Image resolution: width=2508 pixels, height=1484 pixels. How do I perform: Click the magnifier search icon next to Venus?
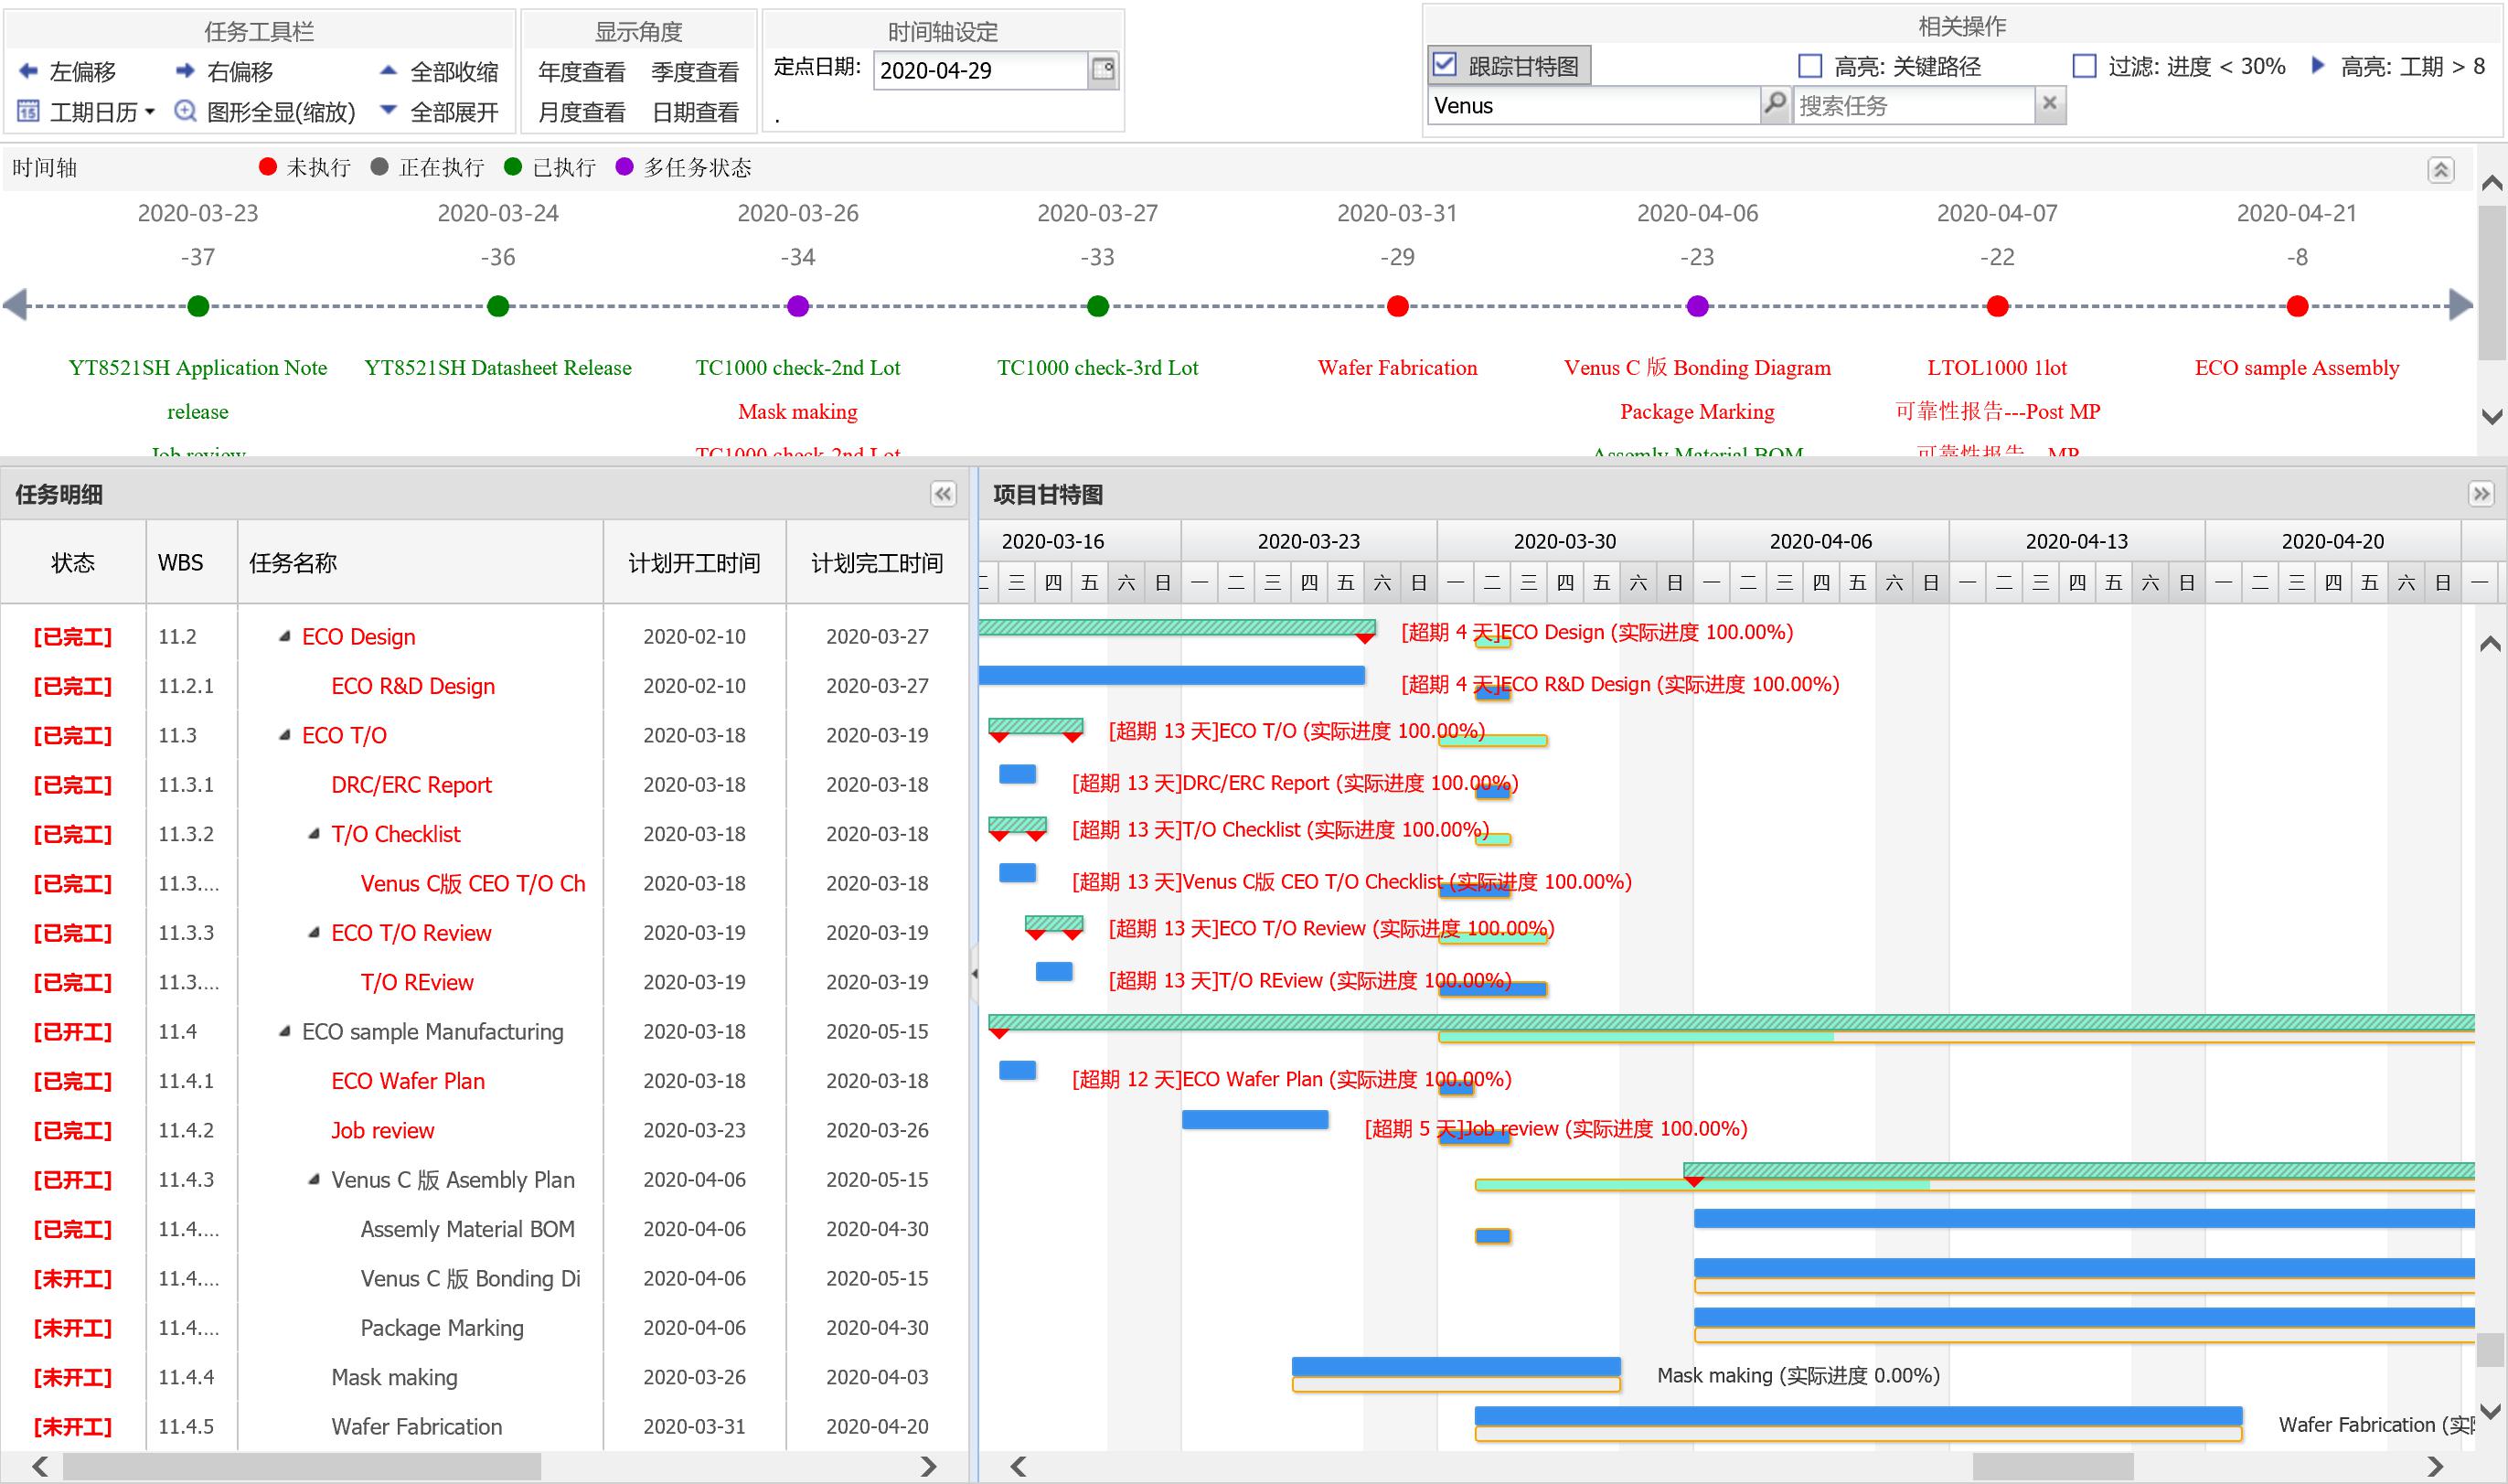pyautogui.click(x=1775, y=104)
